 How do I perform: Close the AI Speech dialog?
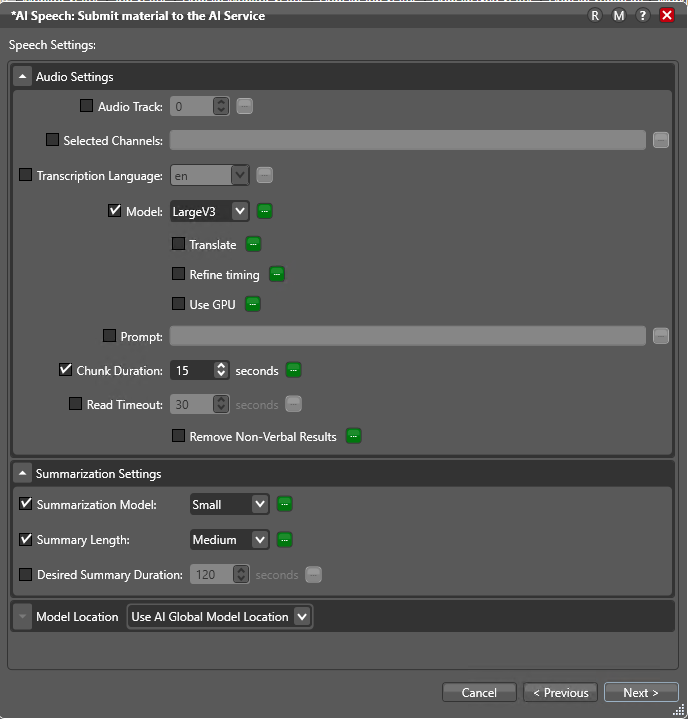[x=667, y=16]
